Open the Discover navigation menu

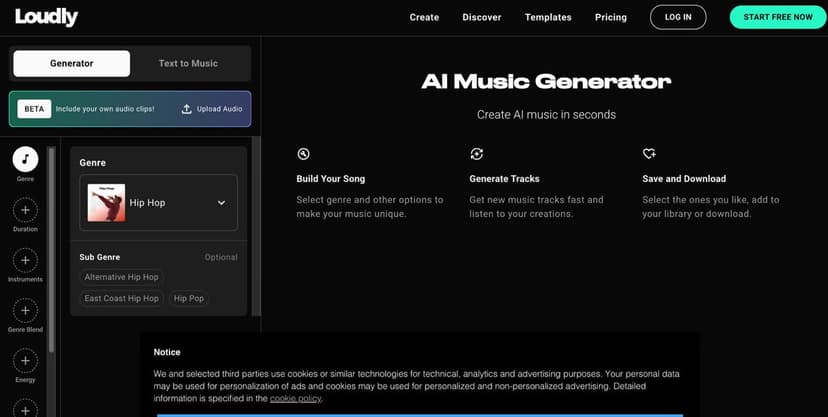point(481,17)
